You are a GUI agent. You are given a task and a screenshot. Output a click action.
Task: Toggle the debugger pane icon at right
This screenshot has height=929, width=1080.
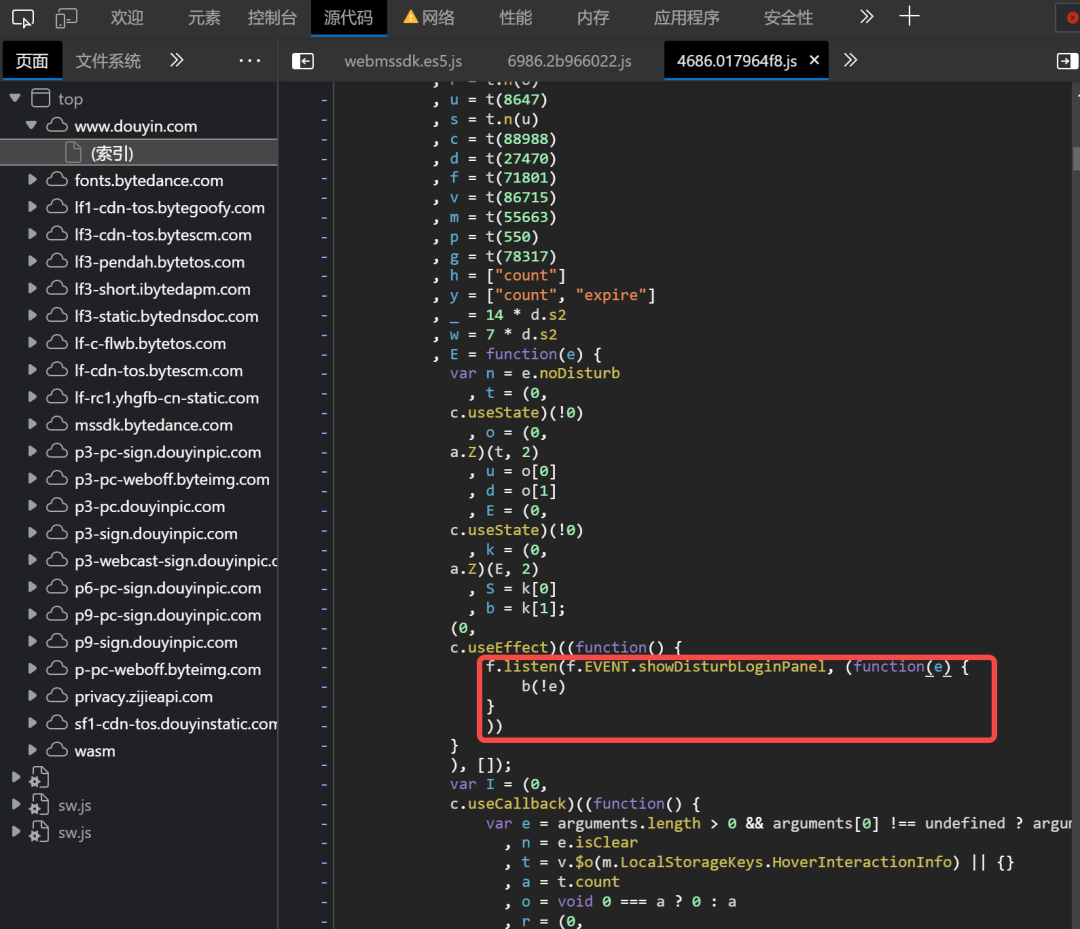(1067, 61)
